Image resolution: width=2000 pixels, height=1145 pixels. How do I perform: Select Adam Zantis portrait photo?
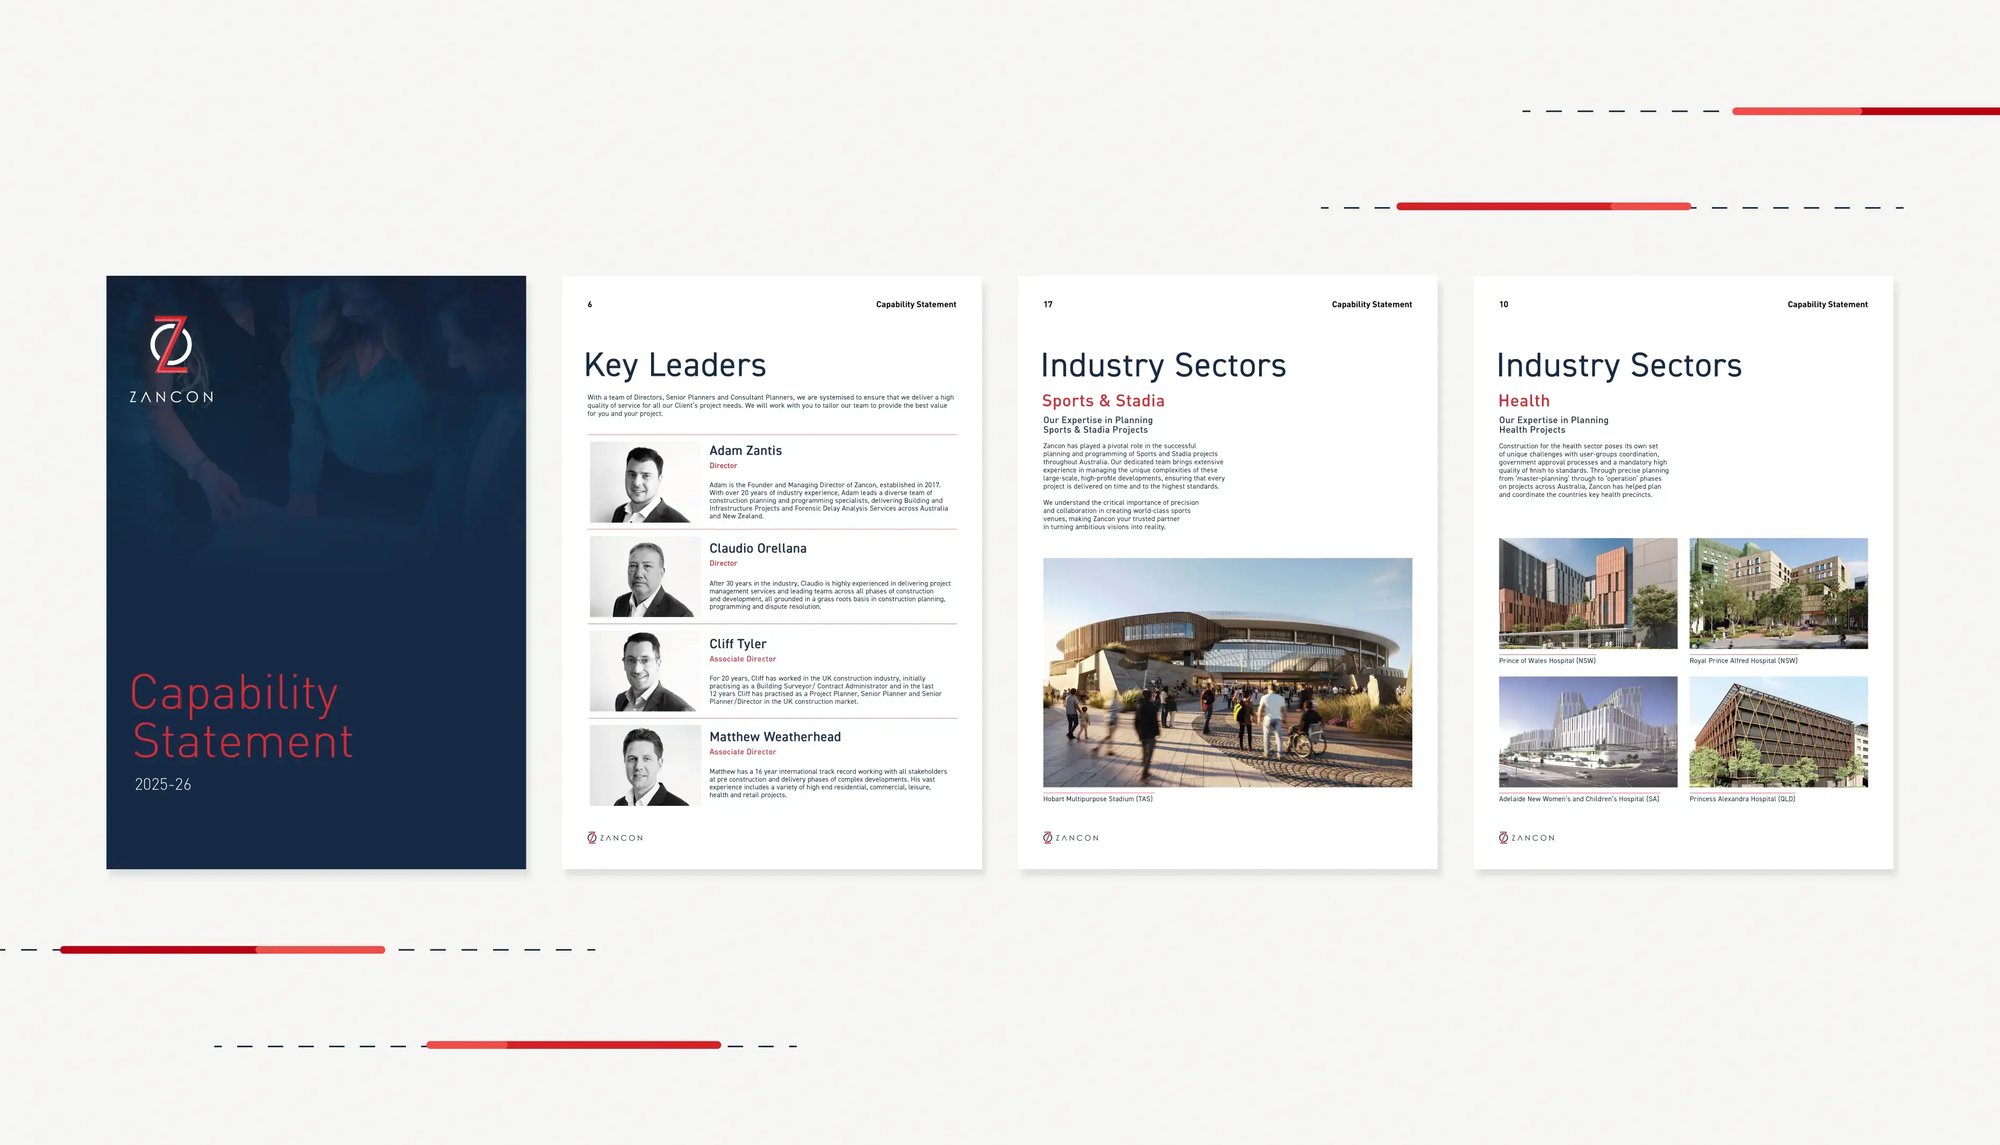645,482
